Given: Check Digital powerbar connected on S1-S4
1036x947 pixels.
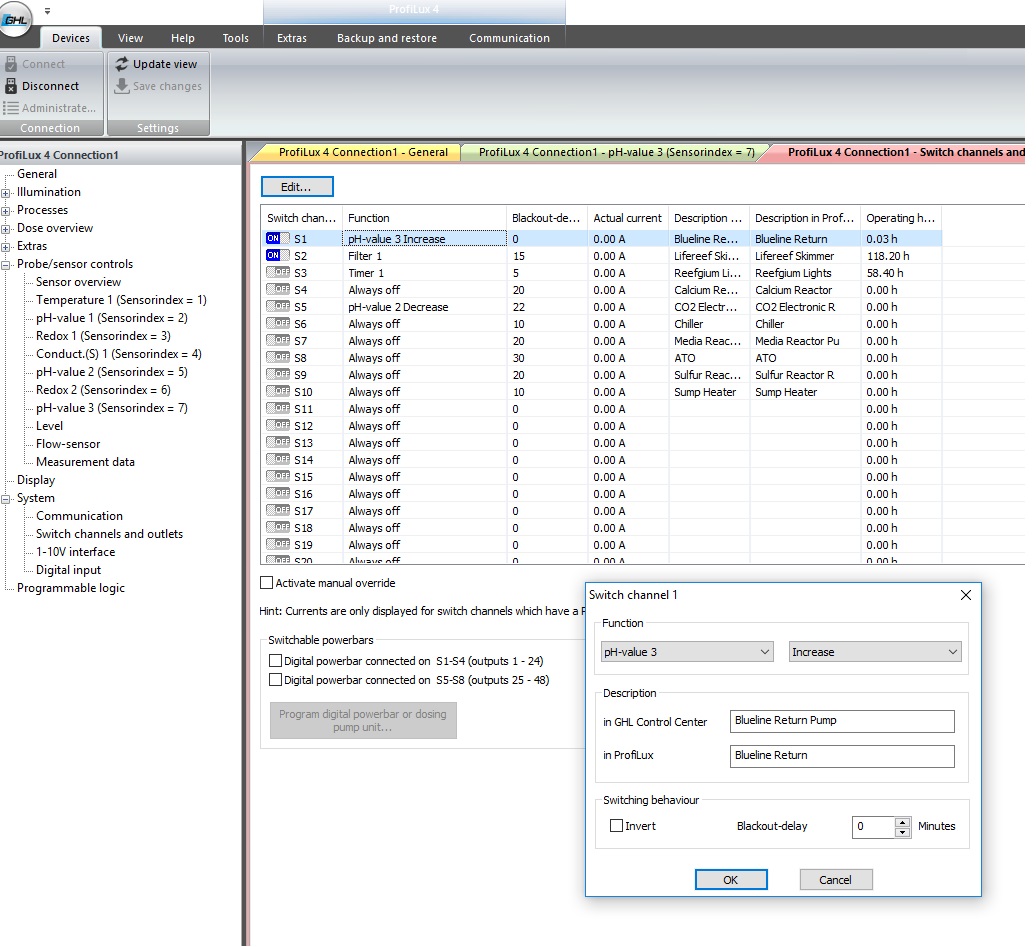Looking at the screenshot, I should tap(276, 661).
